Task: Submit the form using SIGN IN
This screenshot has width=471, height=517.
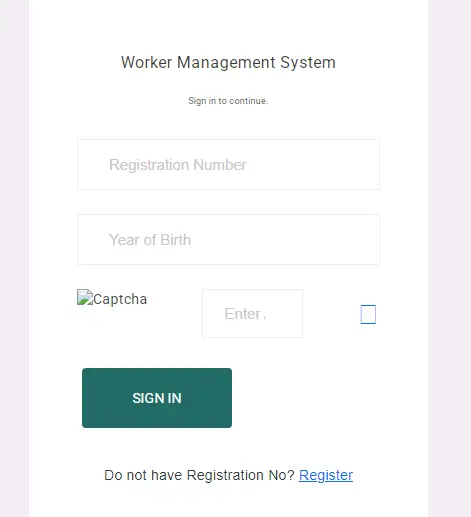Action: pos(157,398)
